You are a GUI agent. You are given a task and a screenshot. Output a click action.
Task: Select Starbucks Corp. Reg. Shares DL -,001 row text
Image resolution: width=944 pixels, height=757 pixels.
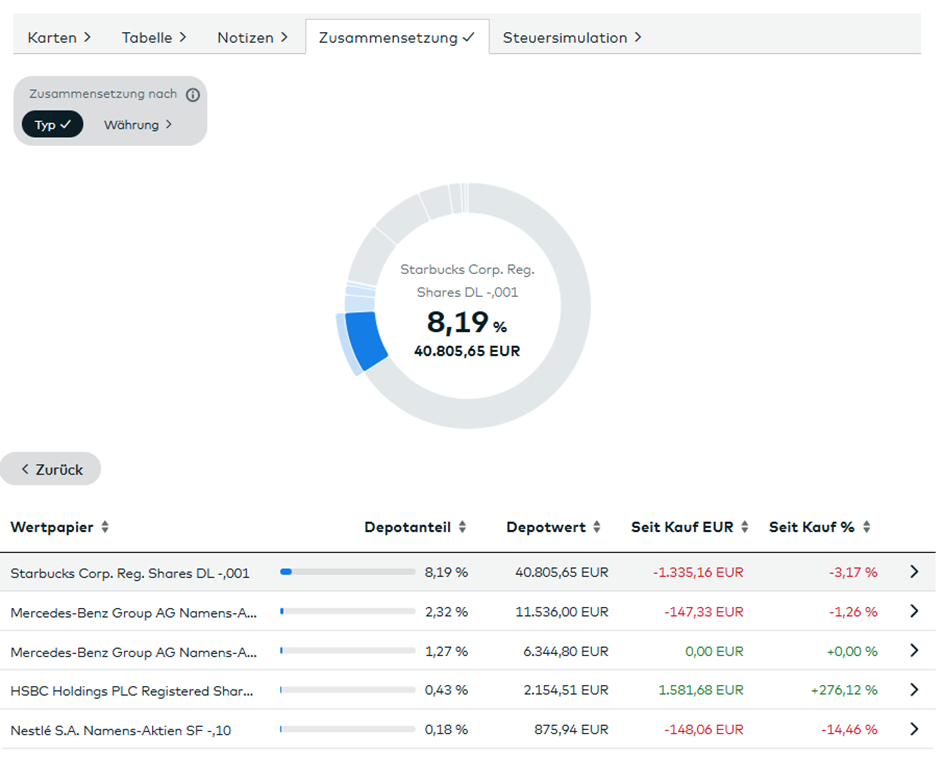130,573
